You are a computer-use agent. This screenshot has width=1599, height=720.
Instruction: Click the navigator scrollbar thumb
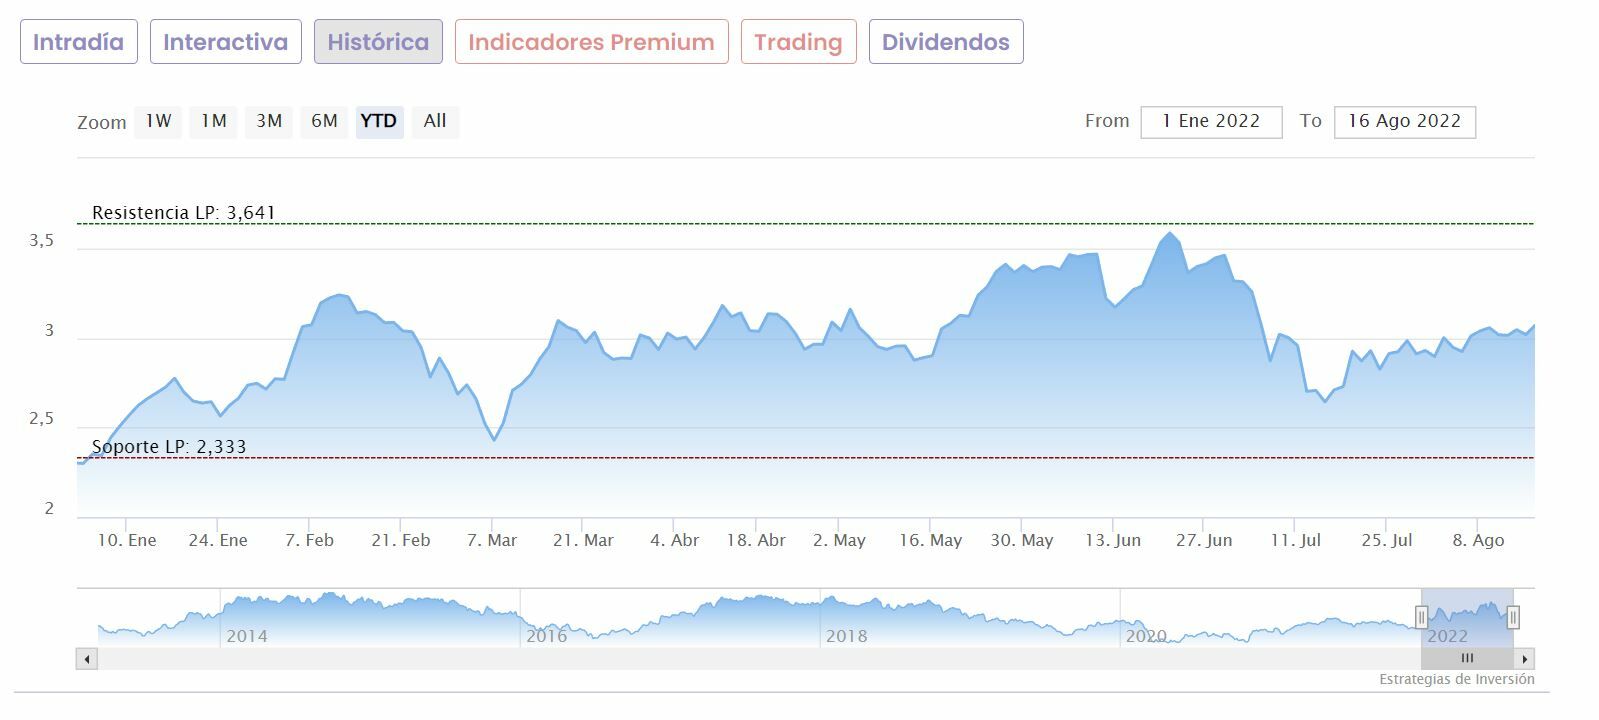(x=1467, y=659)
